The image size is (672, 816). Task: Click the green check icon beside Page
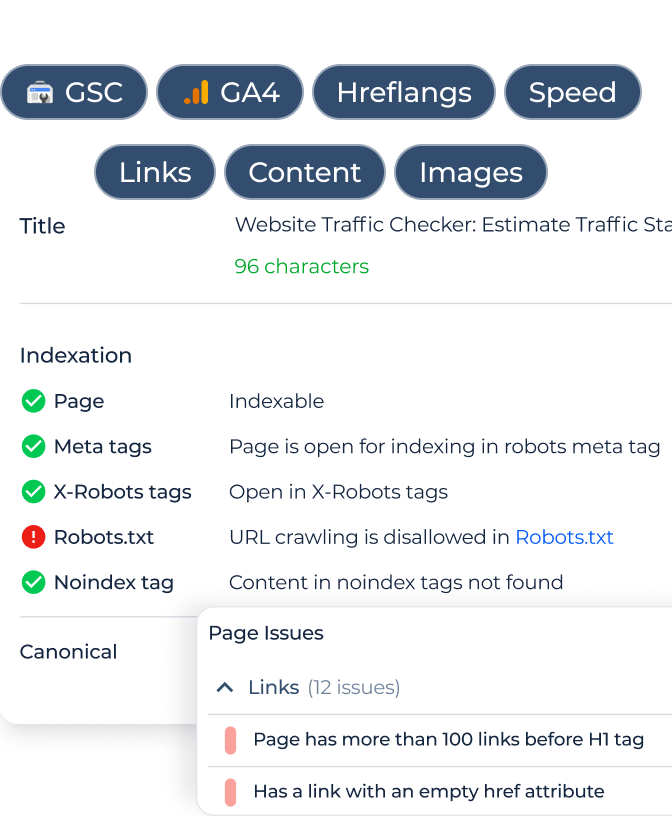tap(33, 401)
